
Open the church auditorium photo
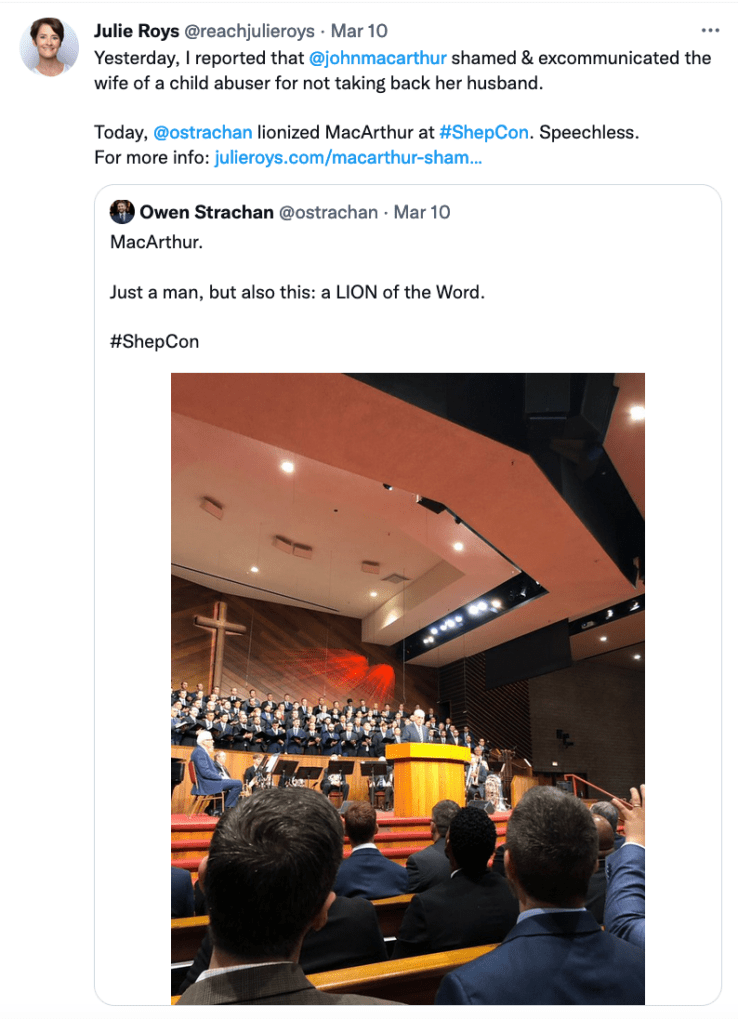(408, 688)
